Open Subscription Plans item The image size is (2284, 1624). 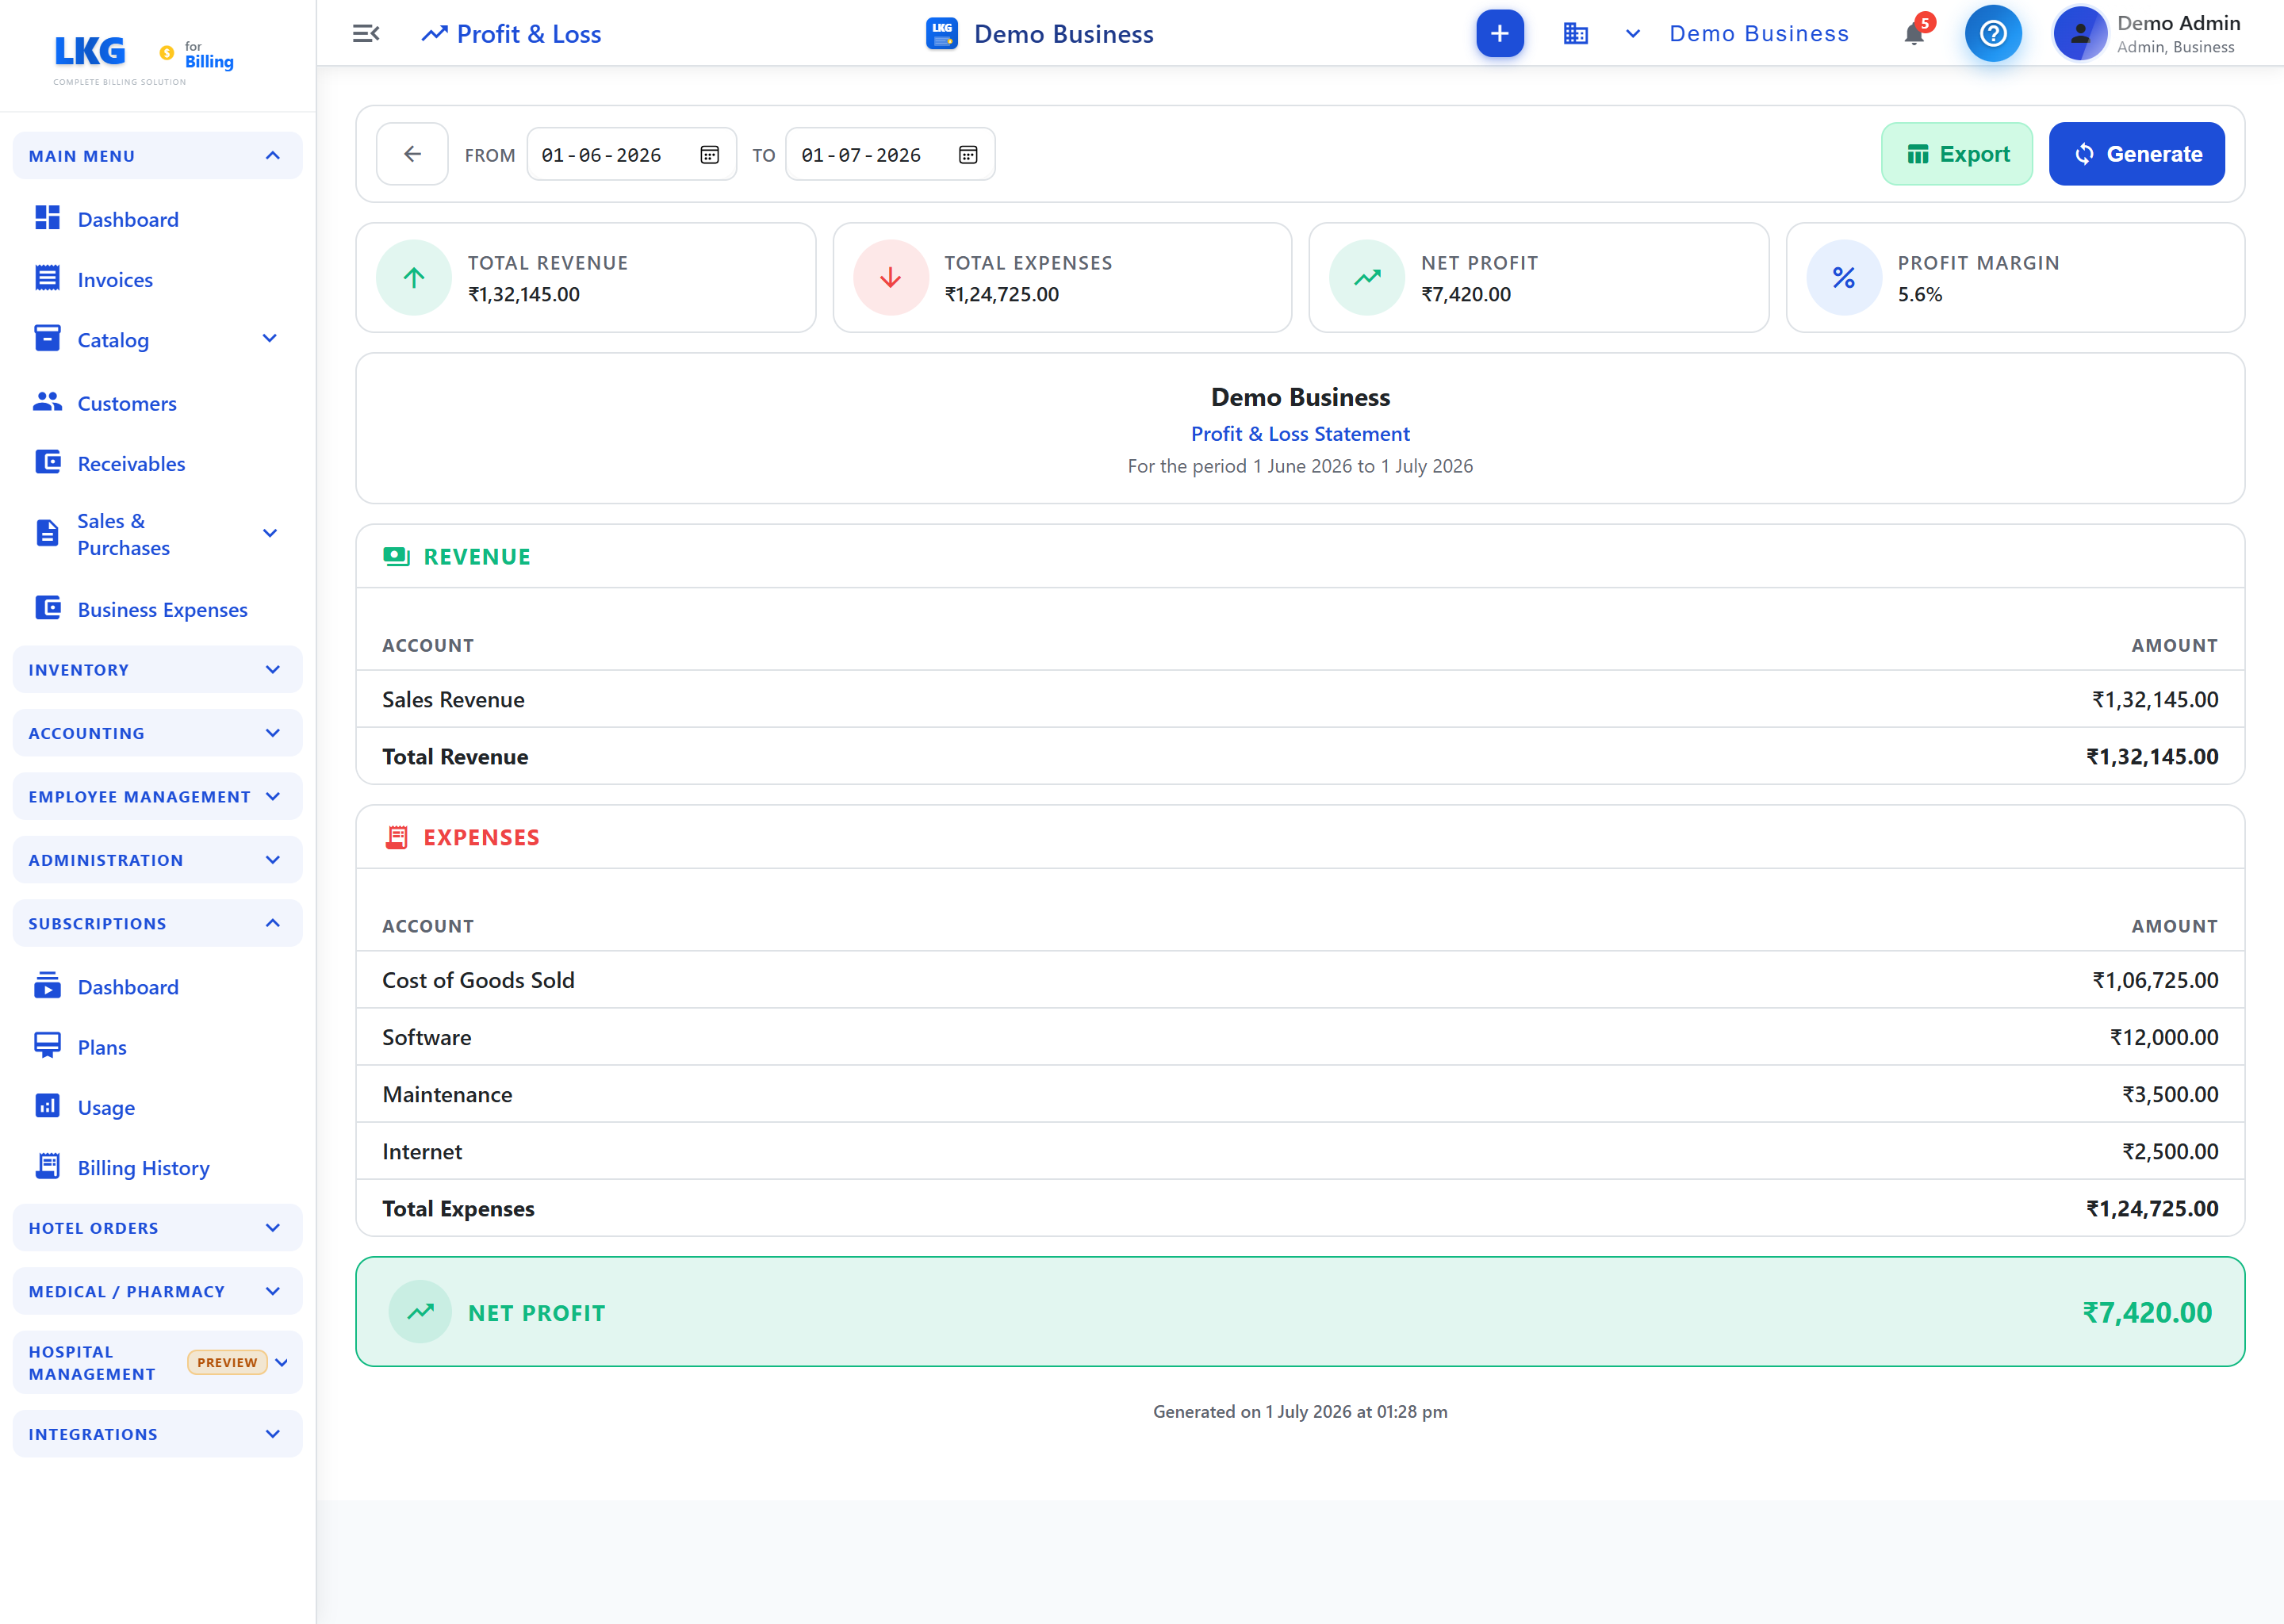pyautogui.click(x=158, y=1047)
